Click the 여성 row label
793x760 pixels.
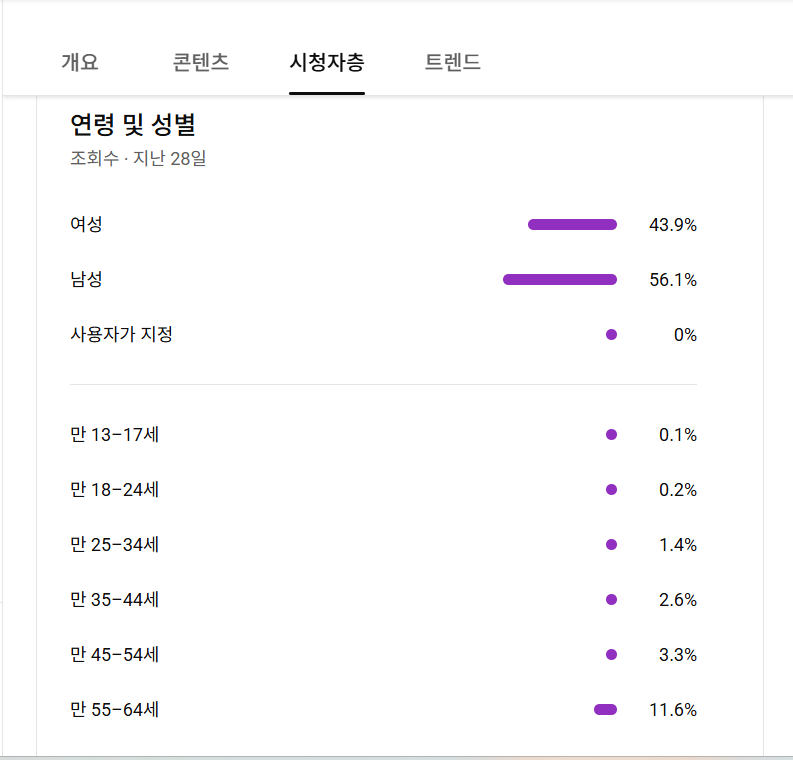[x=86, y=225]
